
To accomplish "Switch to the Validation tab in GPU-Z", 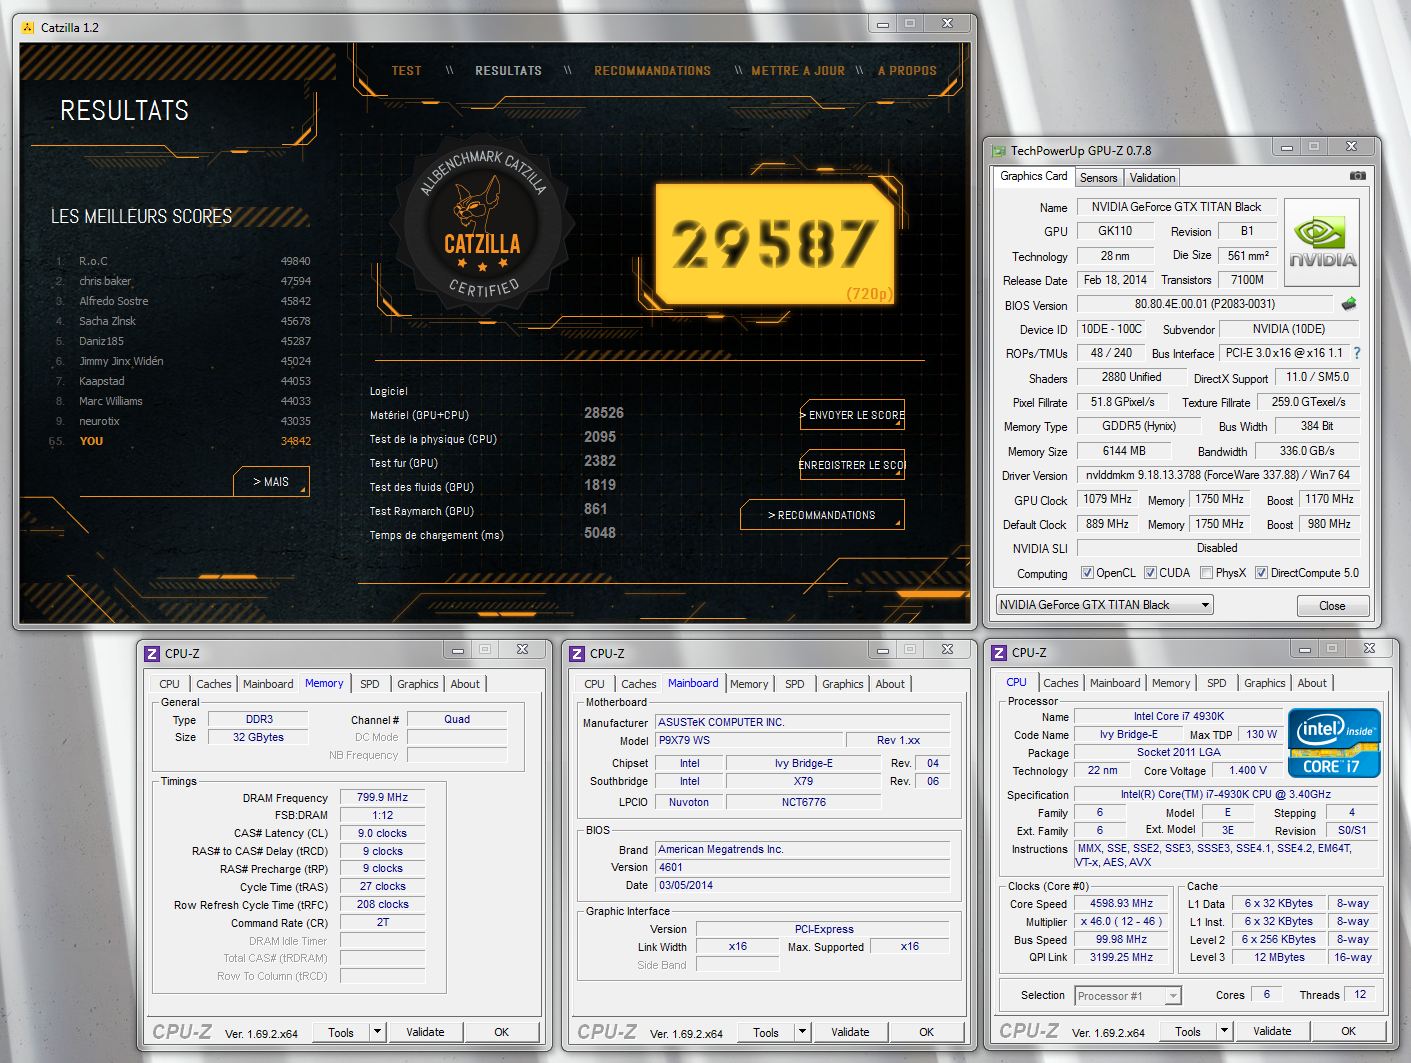I will pyautogui.click(x=1152, y=178).
